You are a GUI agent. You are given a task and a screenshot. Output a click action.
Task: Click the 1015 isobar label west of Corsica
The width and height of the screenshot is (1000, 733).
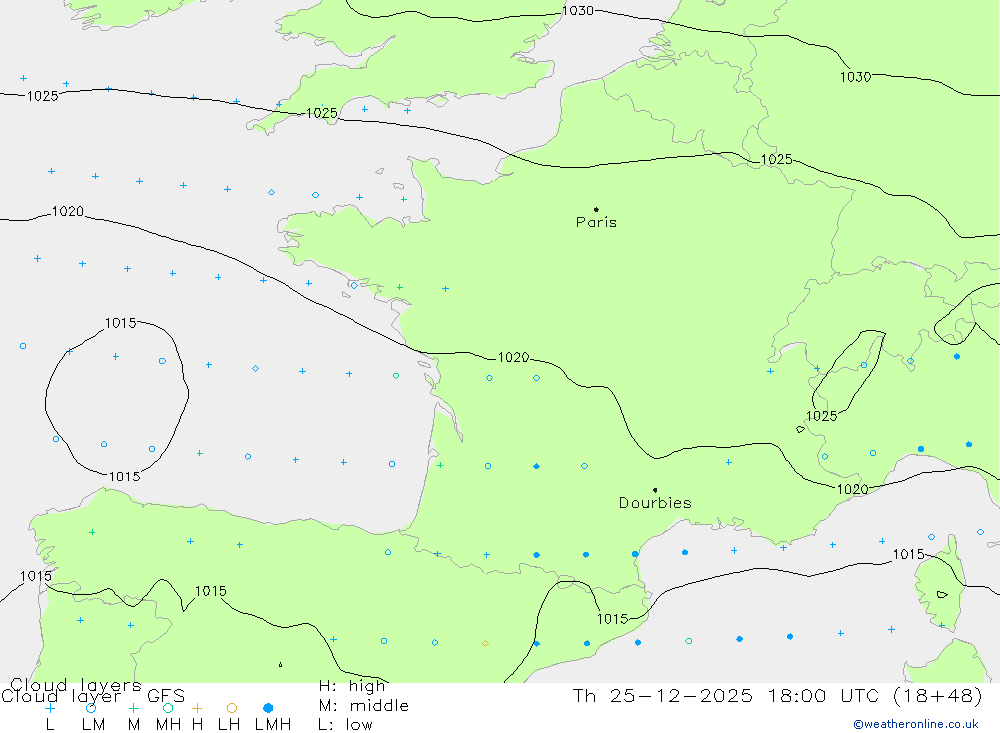(908, 554)
